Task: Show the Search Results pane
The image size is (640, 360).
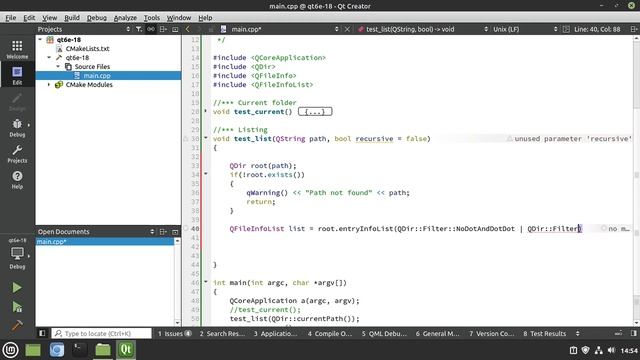Action: pyautogui.click(x=222, y=333)
